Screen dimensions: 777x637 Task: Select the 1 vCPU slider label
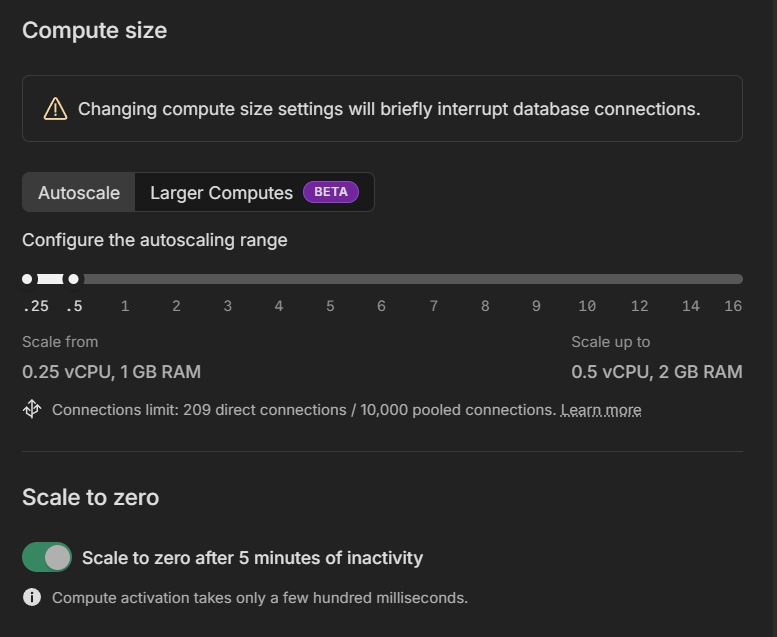[125, 306]
